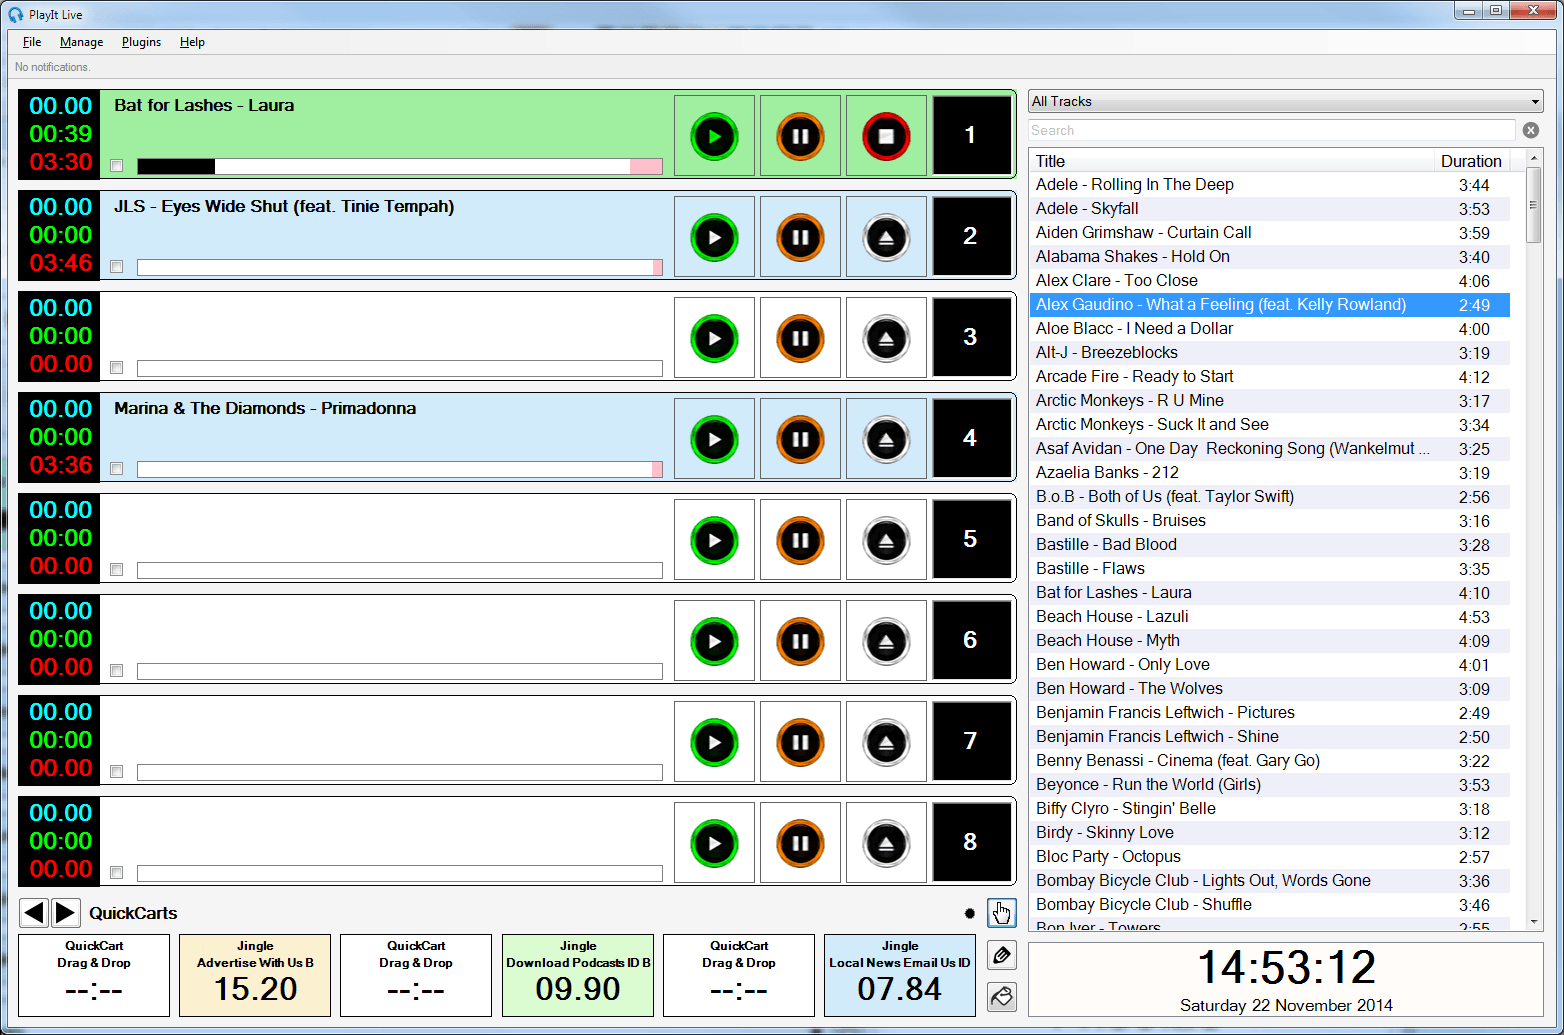Tick the checkbox on player 3
1564x1035 pixels.
pos(117,368)
